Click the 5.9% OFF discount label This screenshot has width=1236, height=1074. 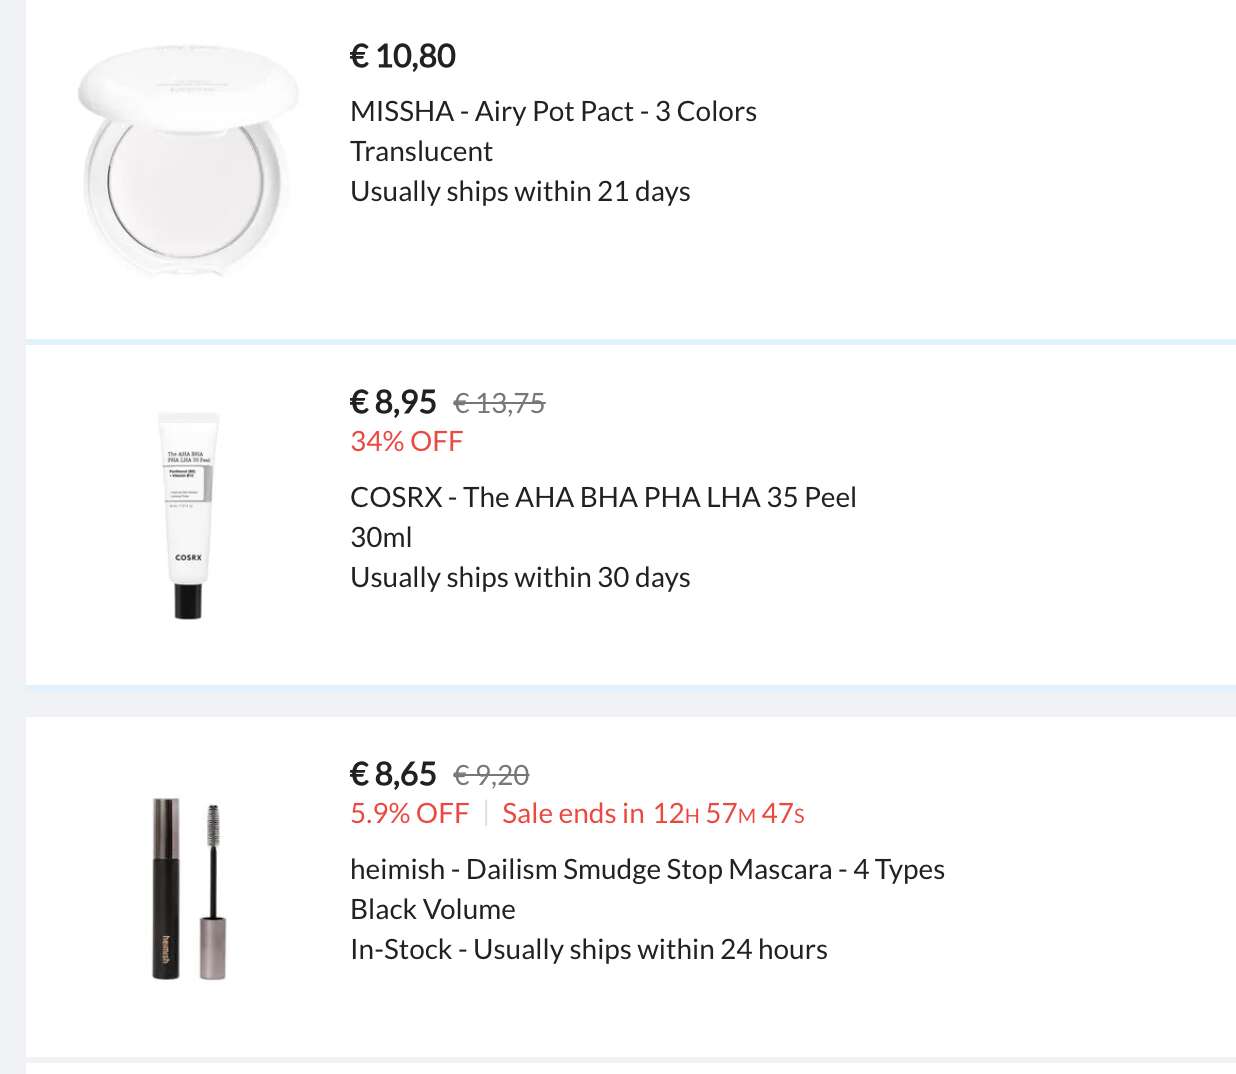409,813
